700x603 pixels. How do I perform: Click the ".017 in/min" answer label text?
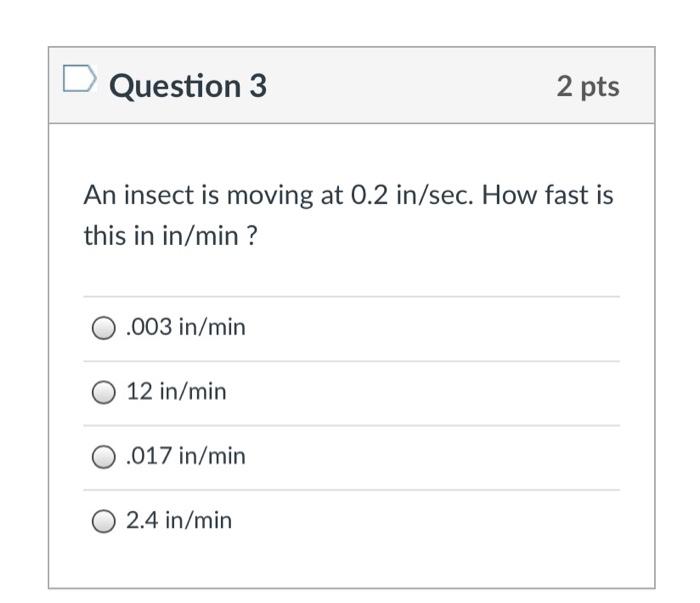point(186,456)
